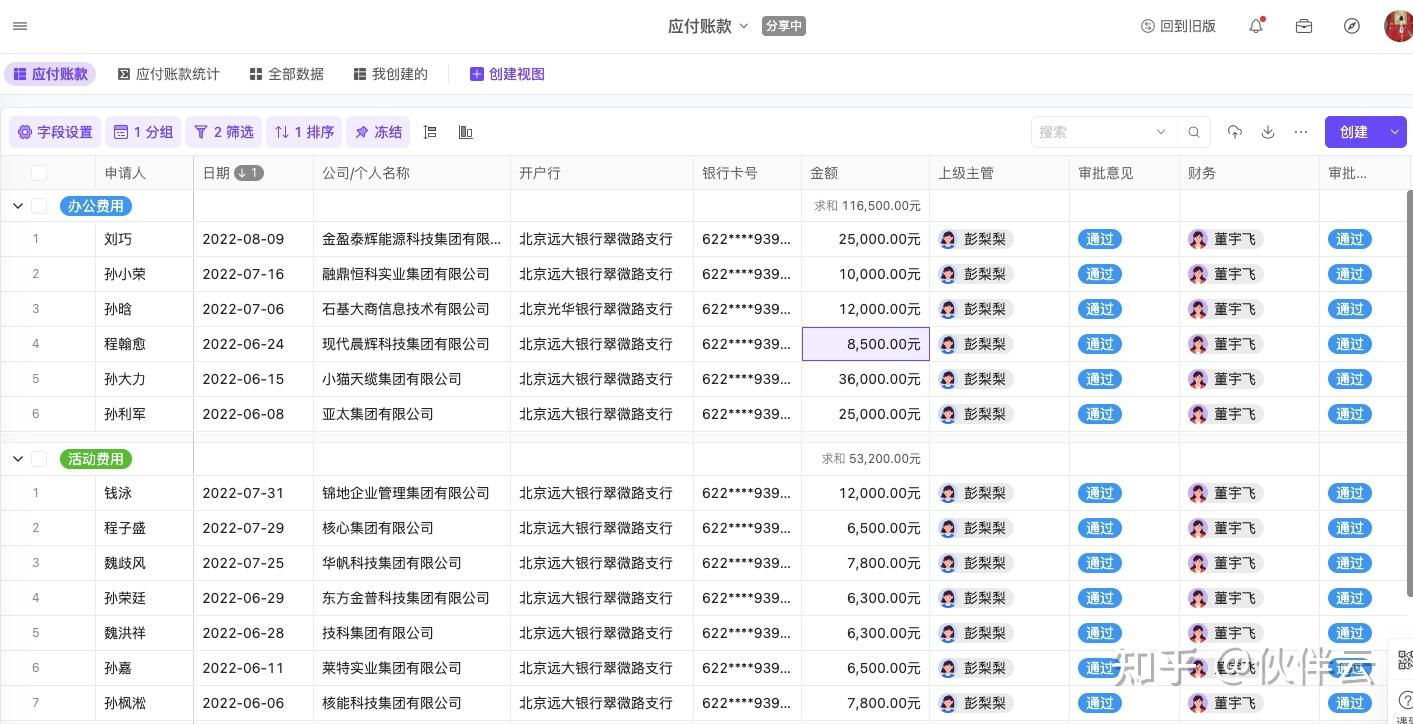This screenshot has width=1413, height=724.
Task: Collapse the 活动费用 group
Action: pyautogui.click(x=17, y=459)
